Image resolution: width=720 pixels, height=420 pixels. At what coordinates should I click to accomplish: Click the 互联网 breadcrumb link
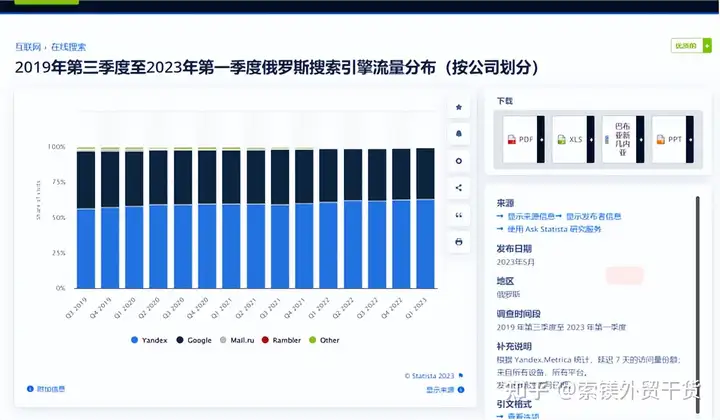pos(28,47)
